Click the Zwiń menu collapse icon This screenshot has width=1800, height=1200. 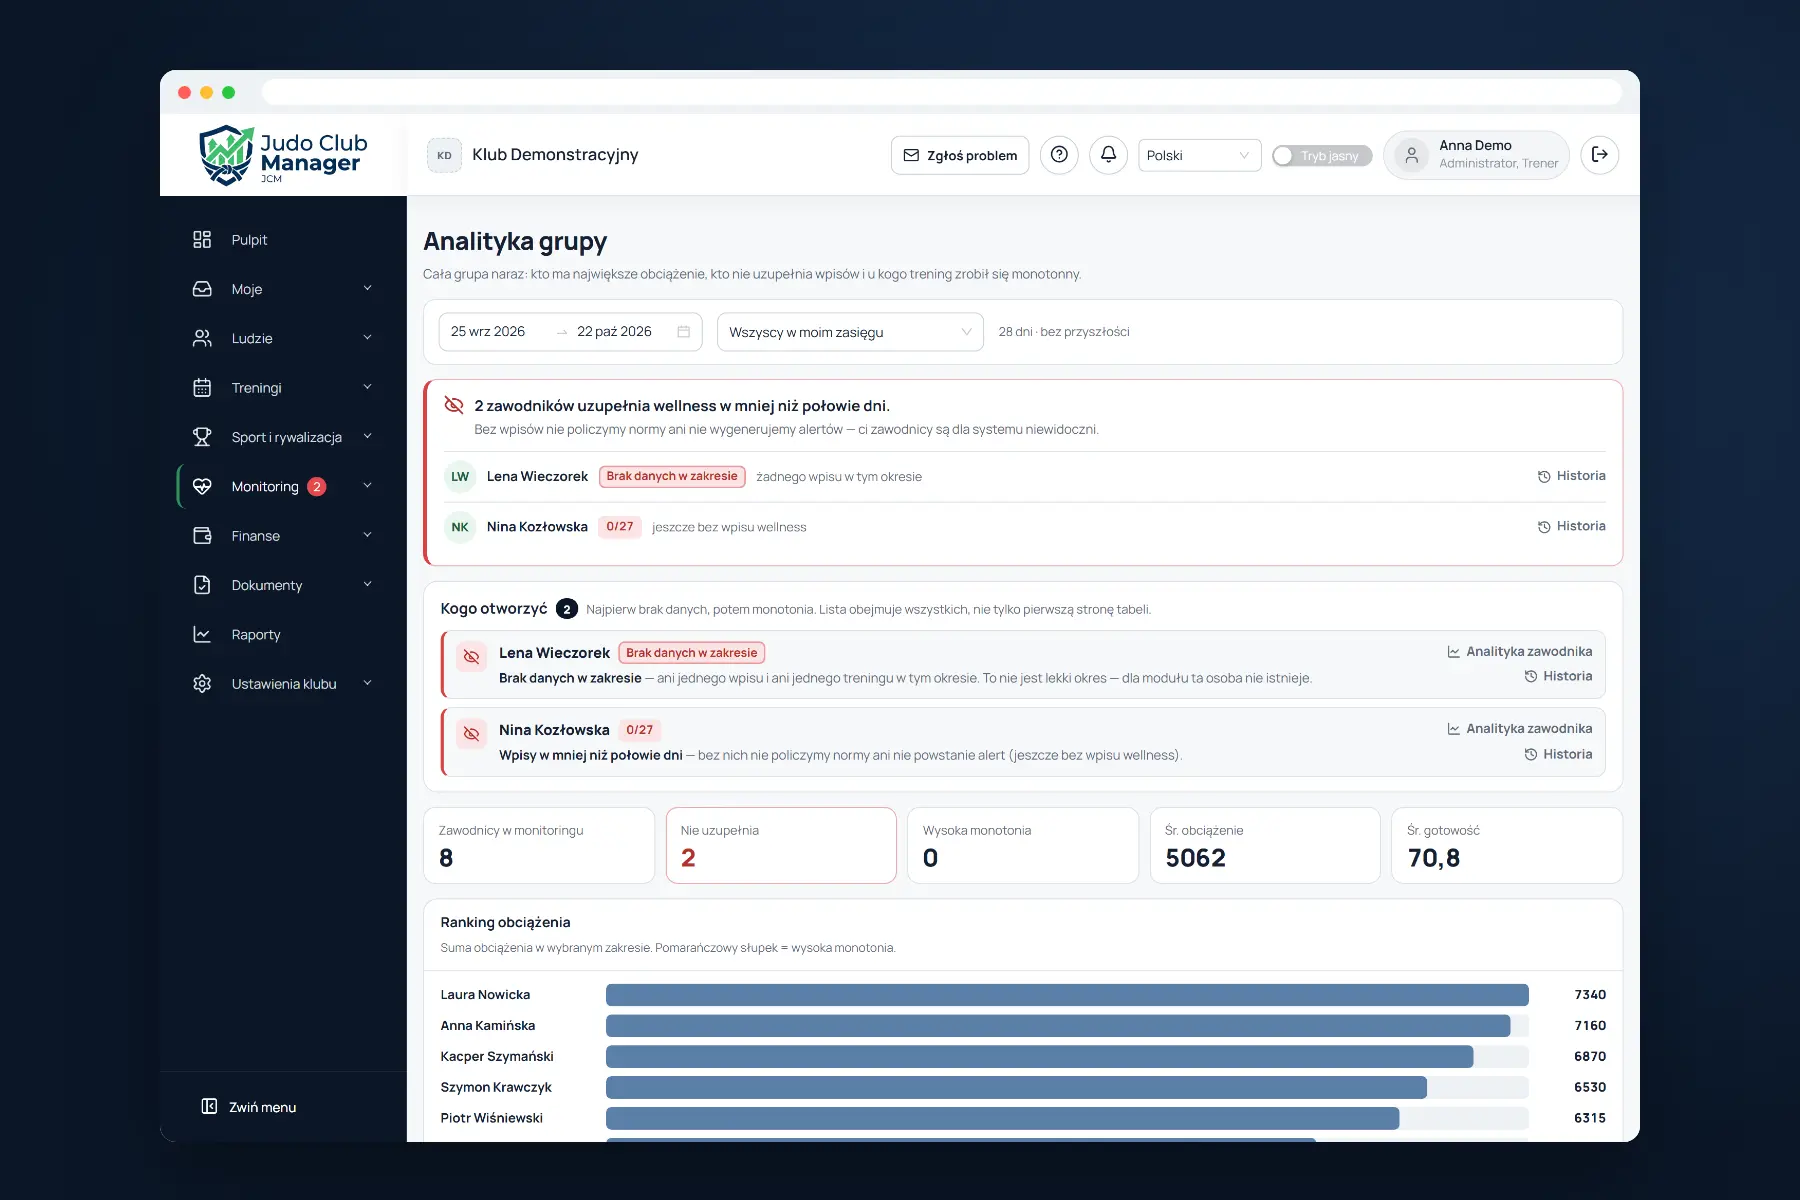click(209, 1106)
